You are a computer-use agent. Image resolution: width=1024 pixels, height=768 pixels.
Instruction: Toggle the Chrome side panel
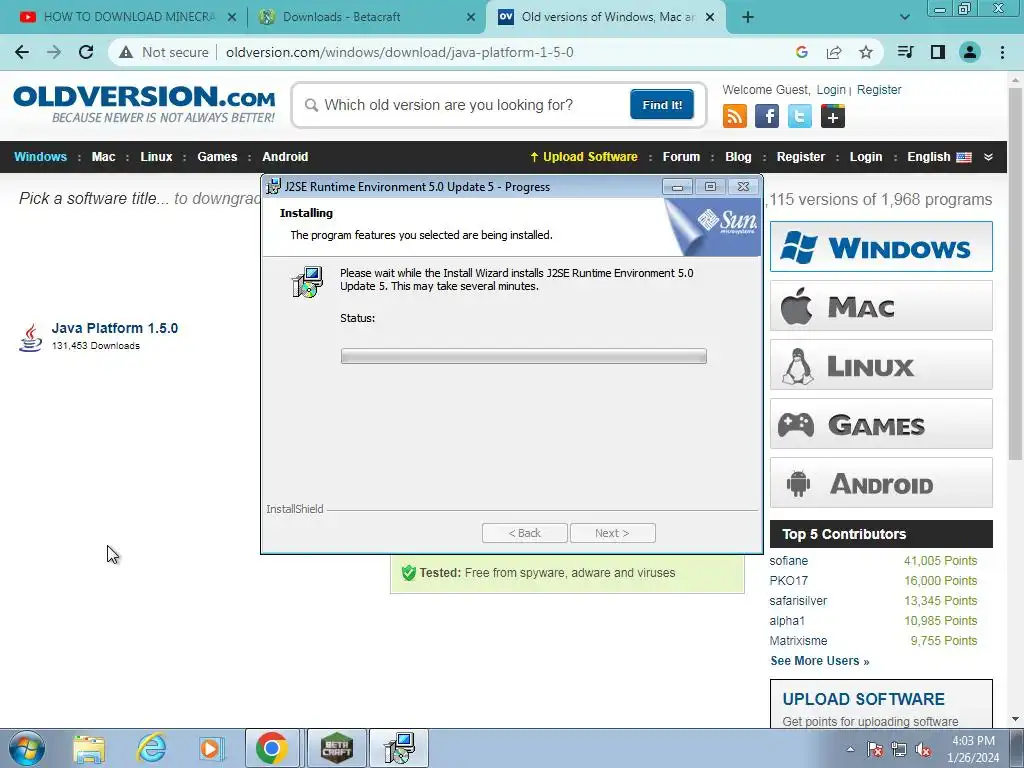click(938, 52)
